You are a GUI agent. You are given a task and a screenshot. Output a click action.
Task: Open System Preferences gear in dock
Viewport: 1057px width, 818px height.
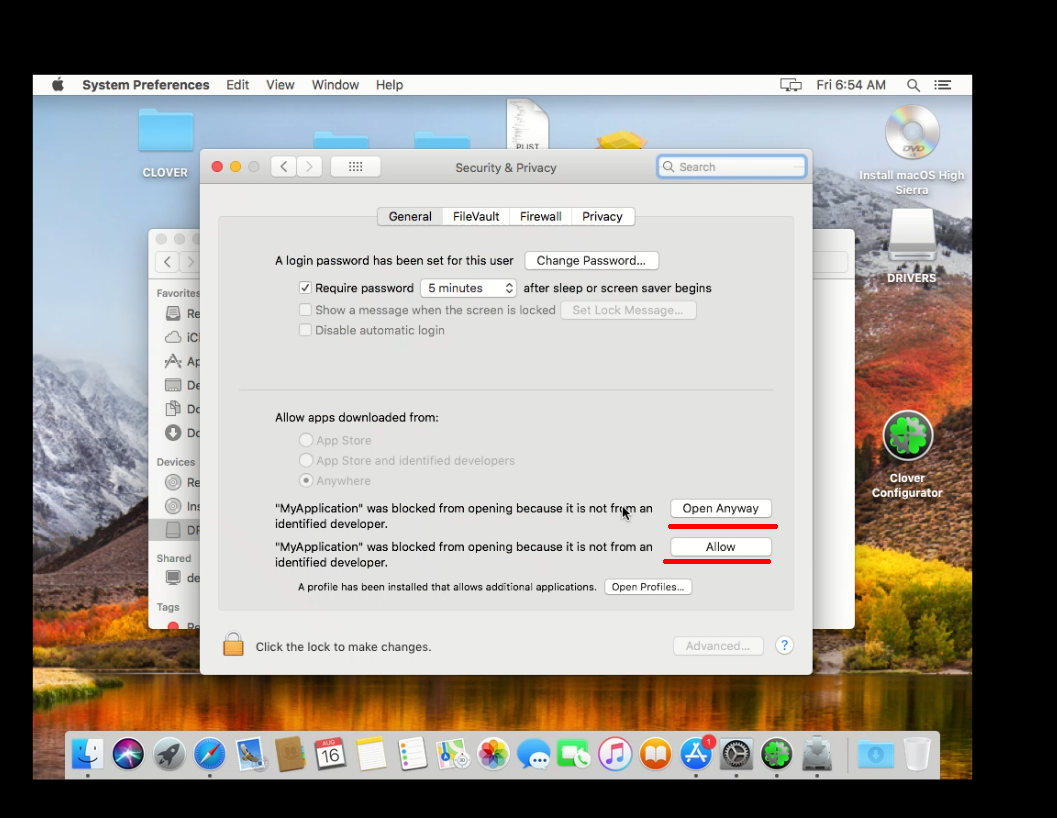coord(736,753)
